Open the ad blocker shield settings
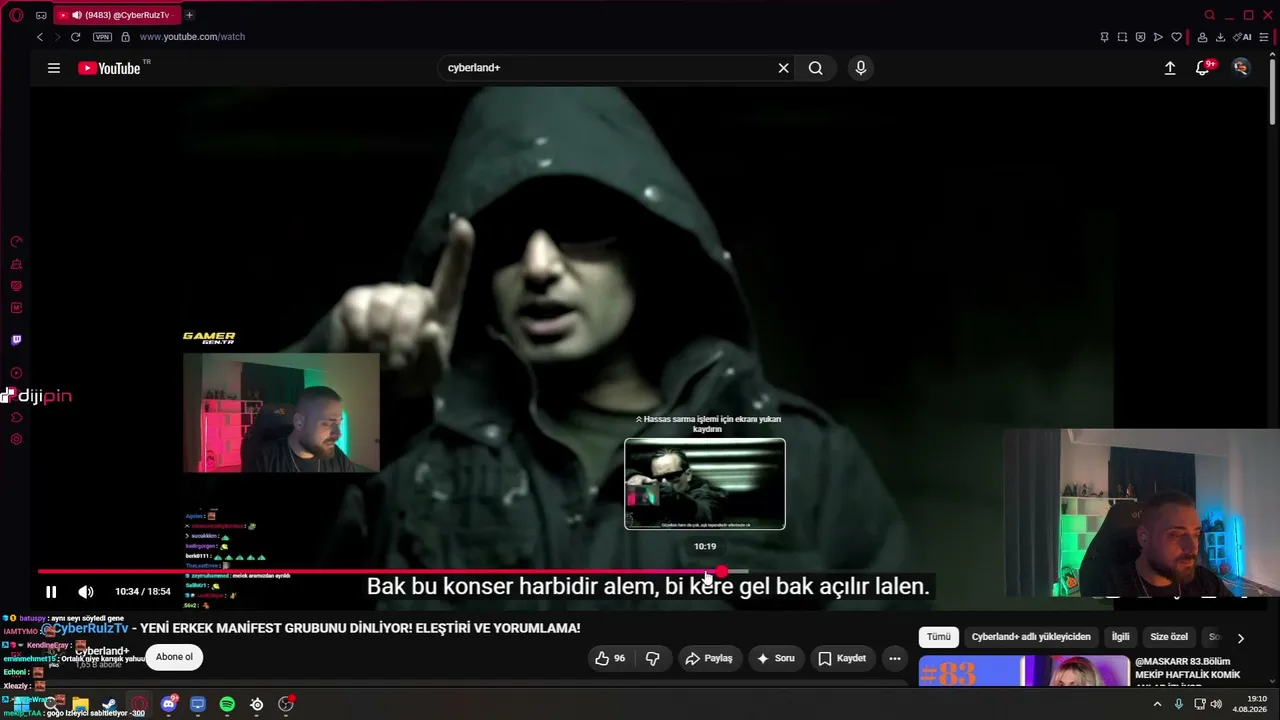Viewport: 1280px width, 720px height. 1140,37
